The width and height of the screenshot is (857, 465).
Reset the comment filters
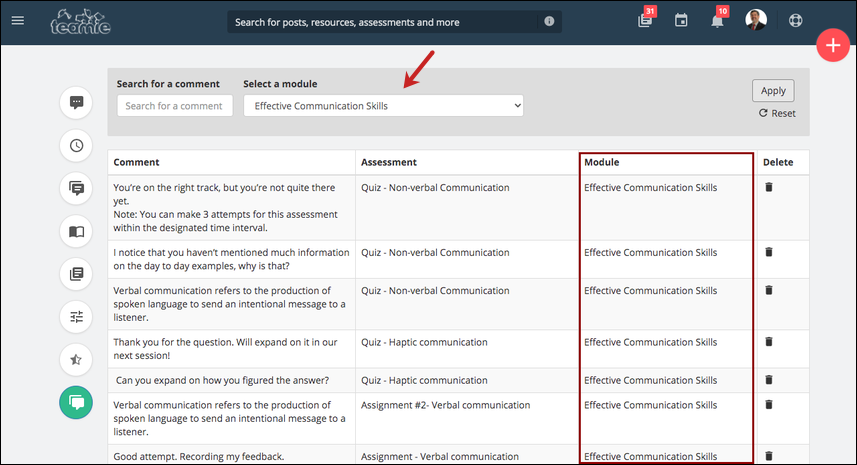point(777,113)
